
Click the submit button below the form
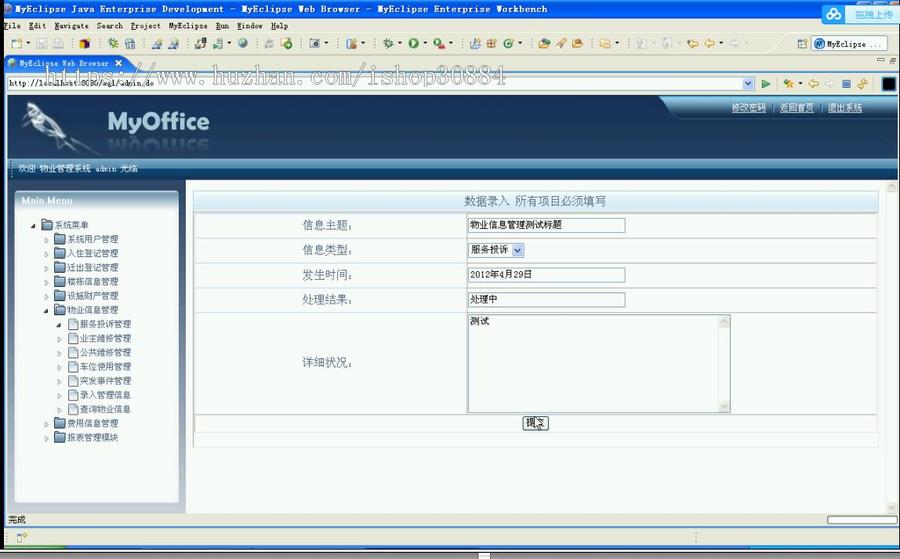536,423
